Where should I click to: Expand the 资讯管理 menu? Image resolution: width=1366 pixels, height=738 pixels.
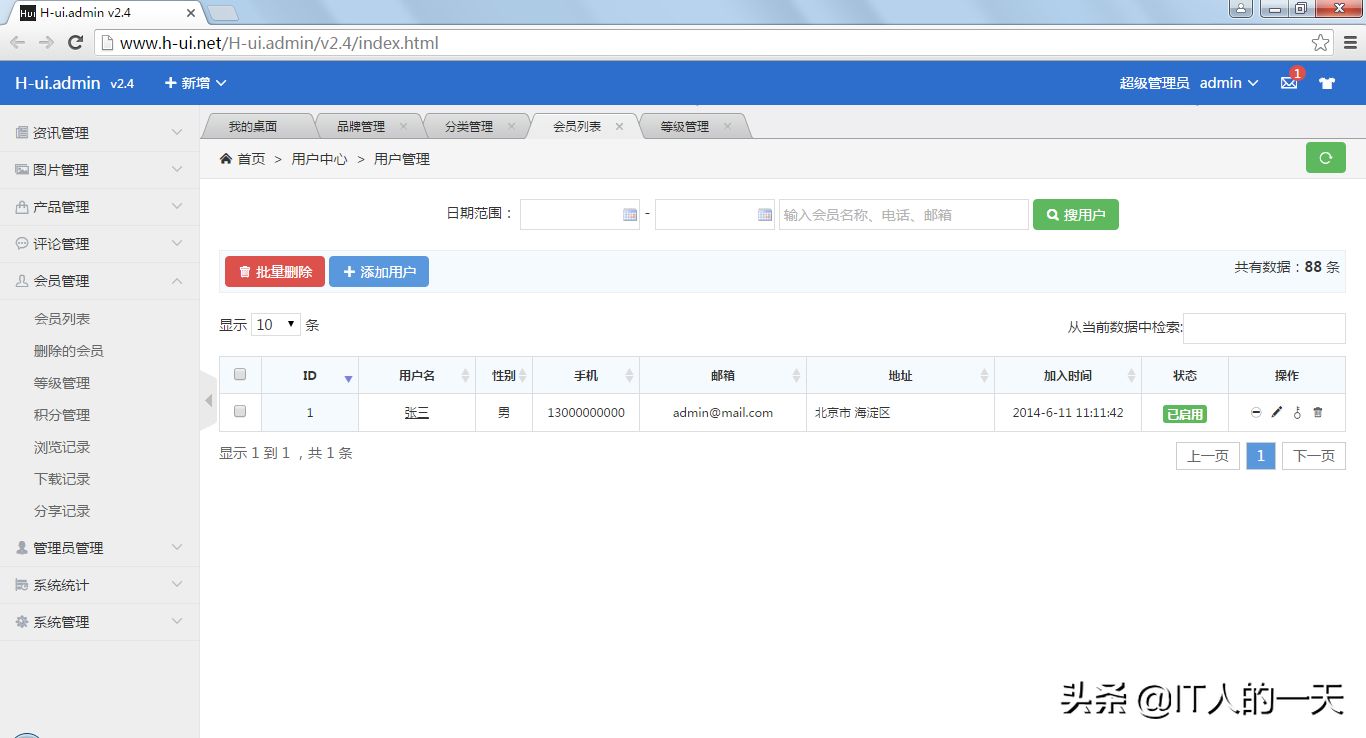click(100, 133)
